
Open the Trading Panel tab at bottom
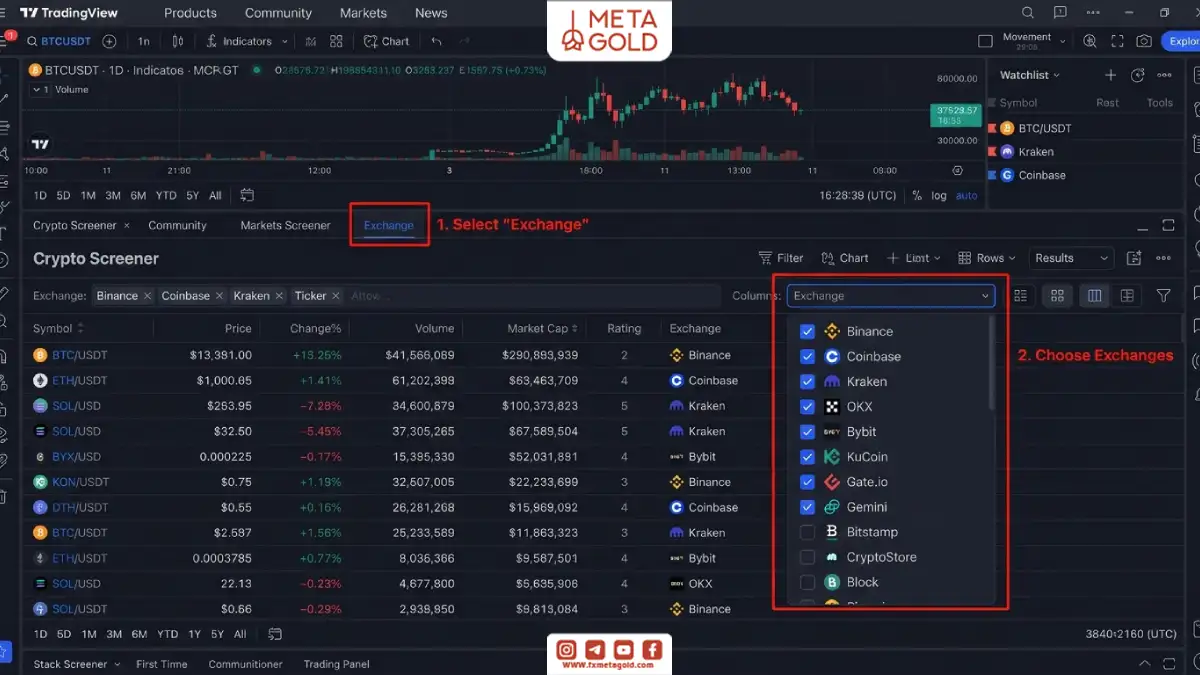(x=337, y=664)
